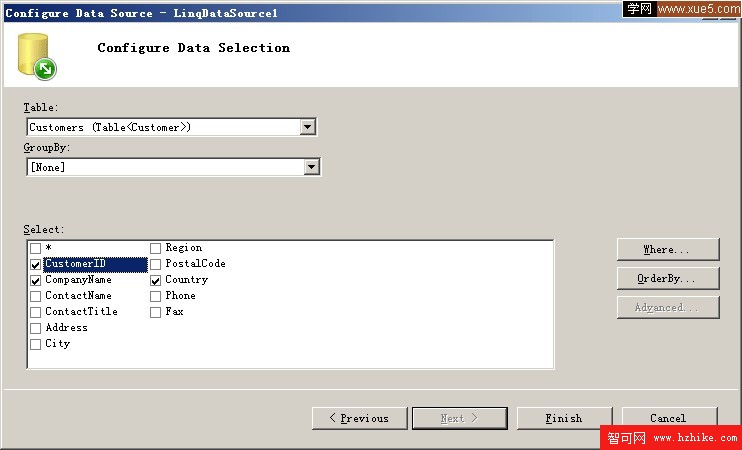Click the greyed-out Next button
Viewport: 742px width, 450px height.
click(x=460, y=418)
